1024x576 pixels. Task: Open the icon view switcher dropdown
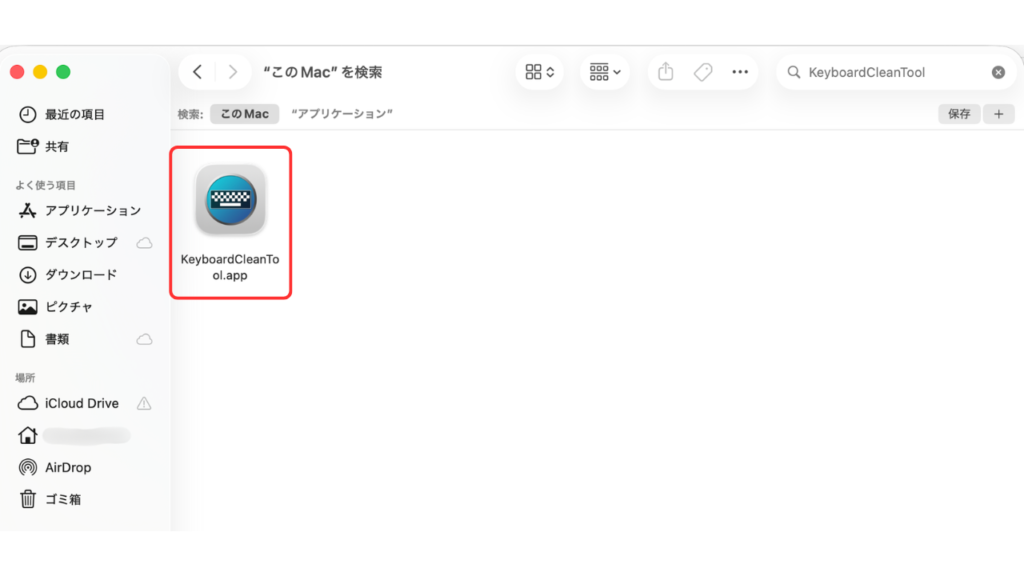point(540,72)
